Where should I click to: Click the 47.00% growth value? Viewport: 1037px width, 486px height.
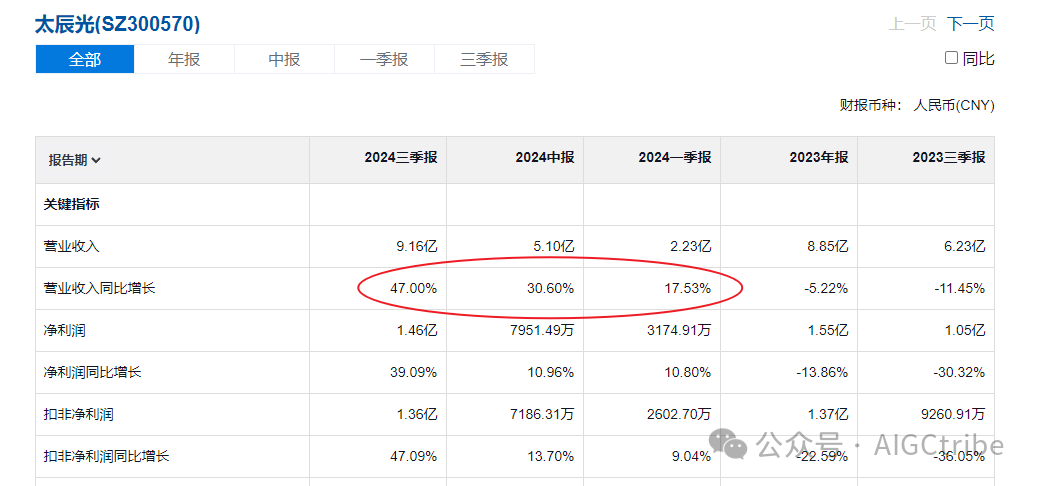pos(414,288)
